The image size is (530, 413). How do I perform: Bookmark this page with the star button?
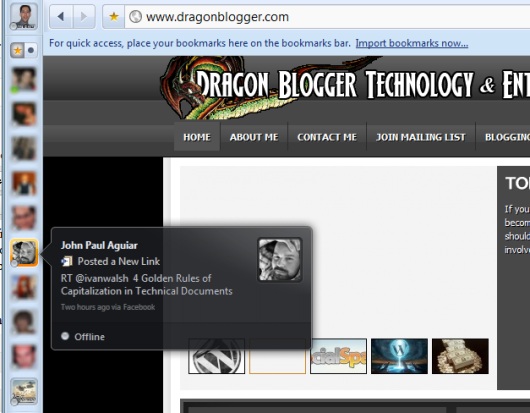(x=114, y=17)
